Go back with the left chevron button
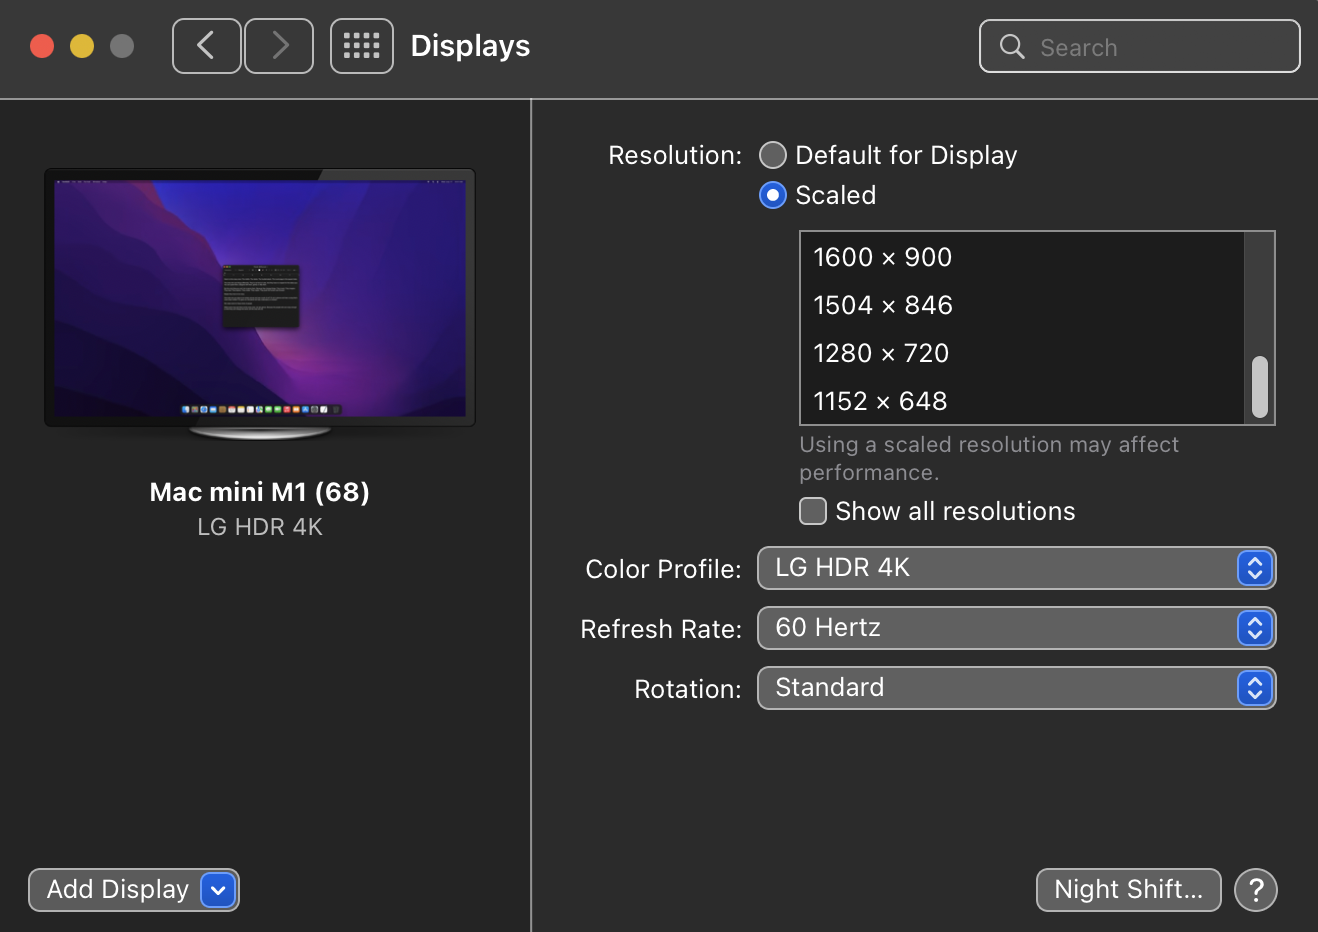1318x932 pixels. 207,46
